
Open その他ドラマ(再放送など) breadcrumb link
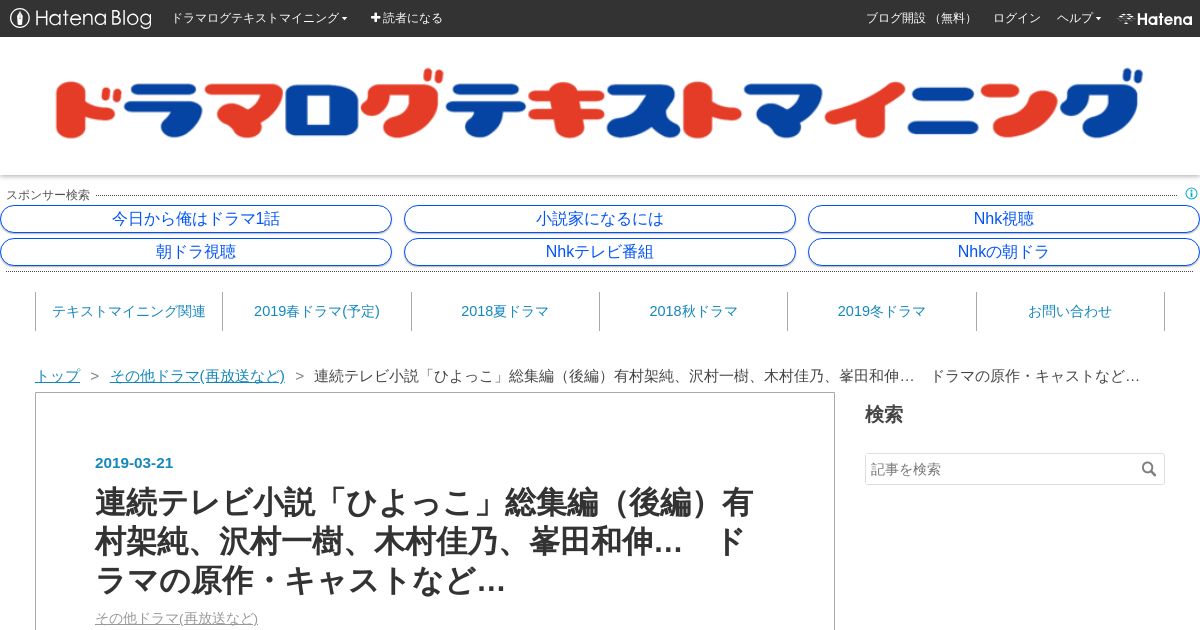pos(197,376)
